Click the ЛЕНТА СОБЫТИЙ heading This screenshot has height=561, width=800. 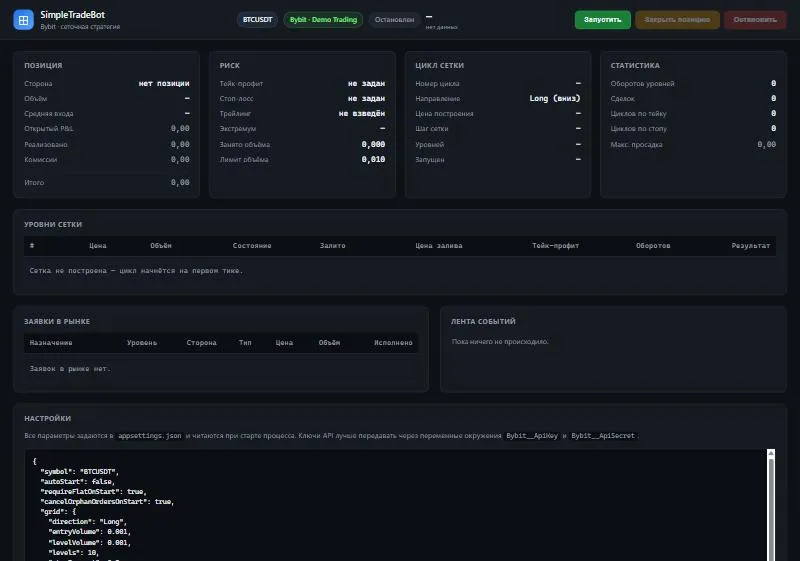[x=483, y=321]
